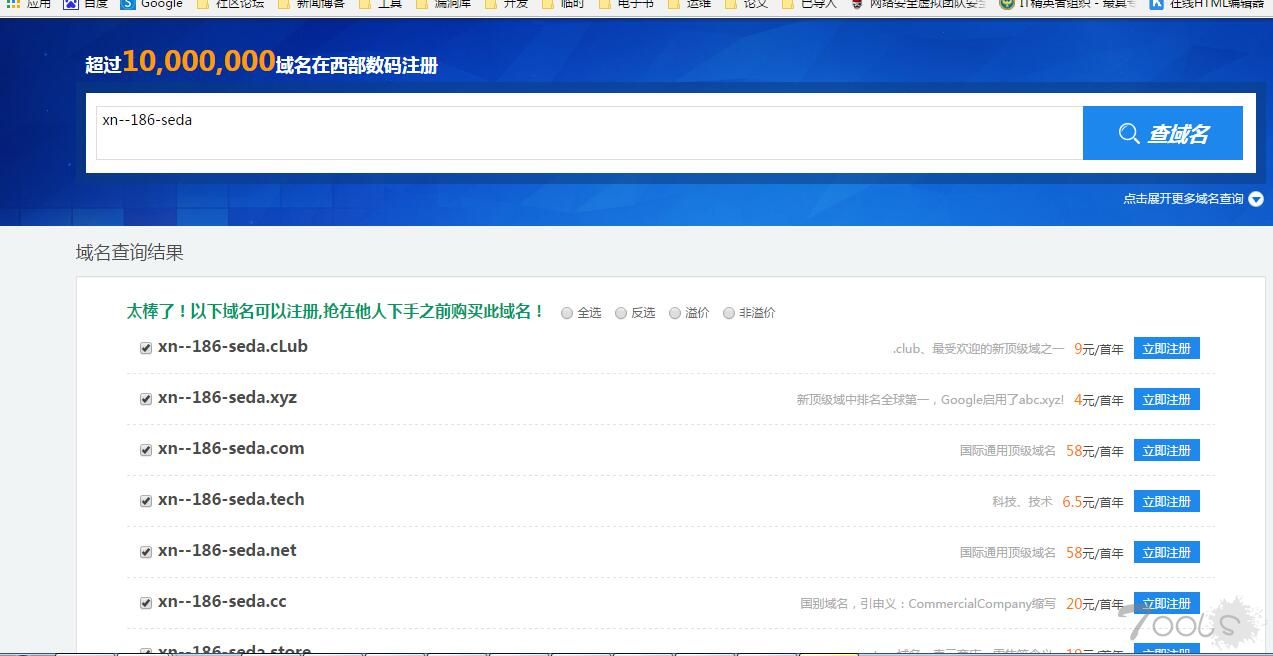Screen dimensions: 1273x656
Task: Expand 点击展开更多域名查询 arrow
Action: [x=1256, y=199]
